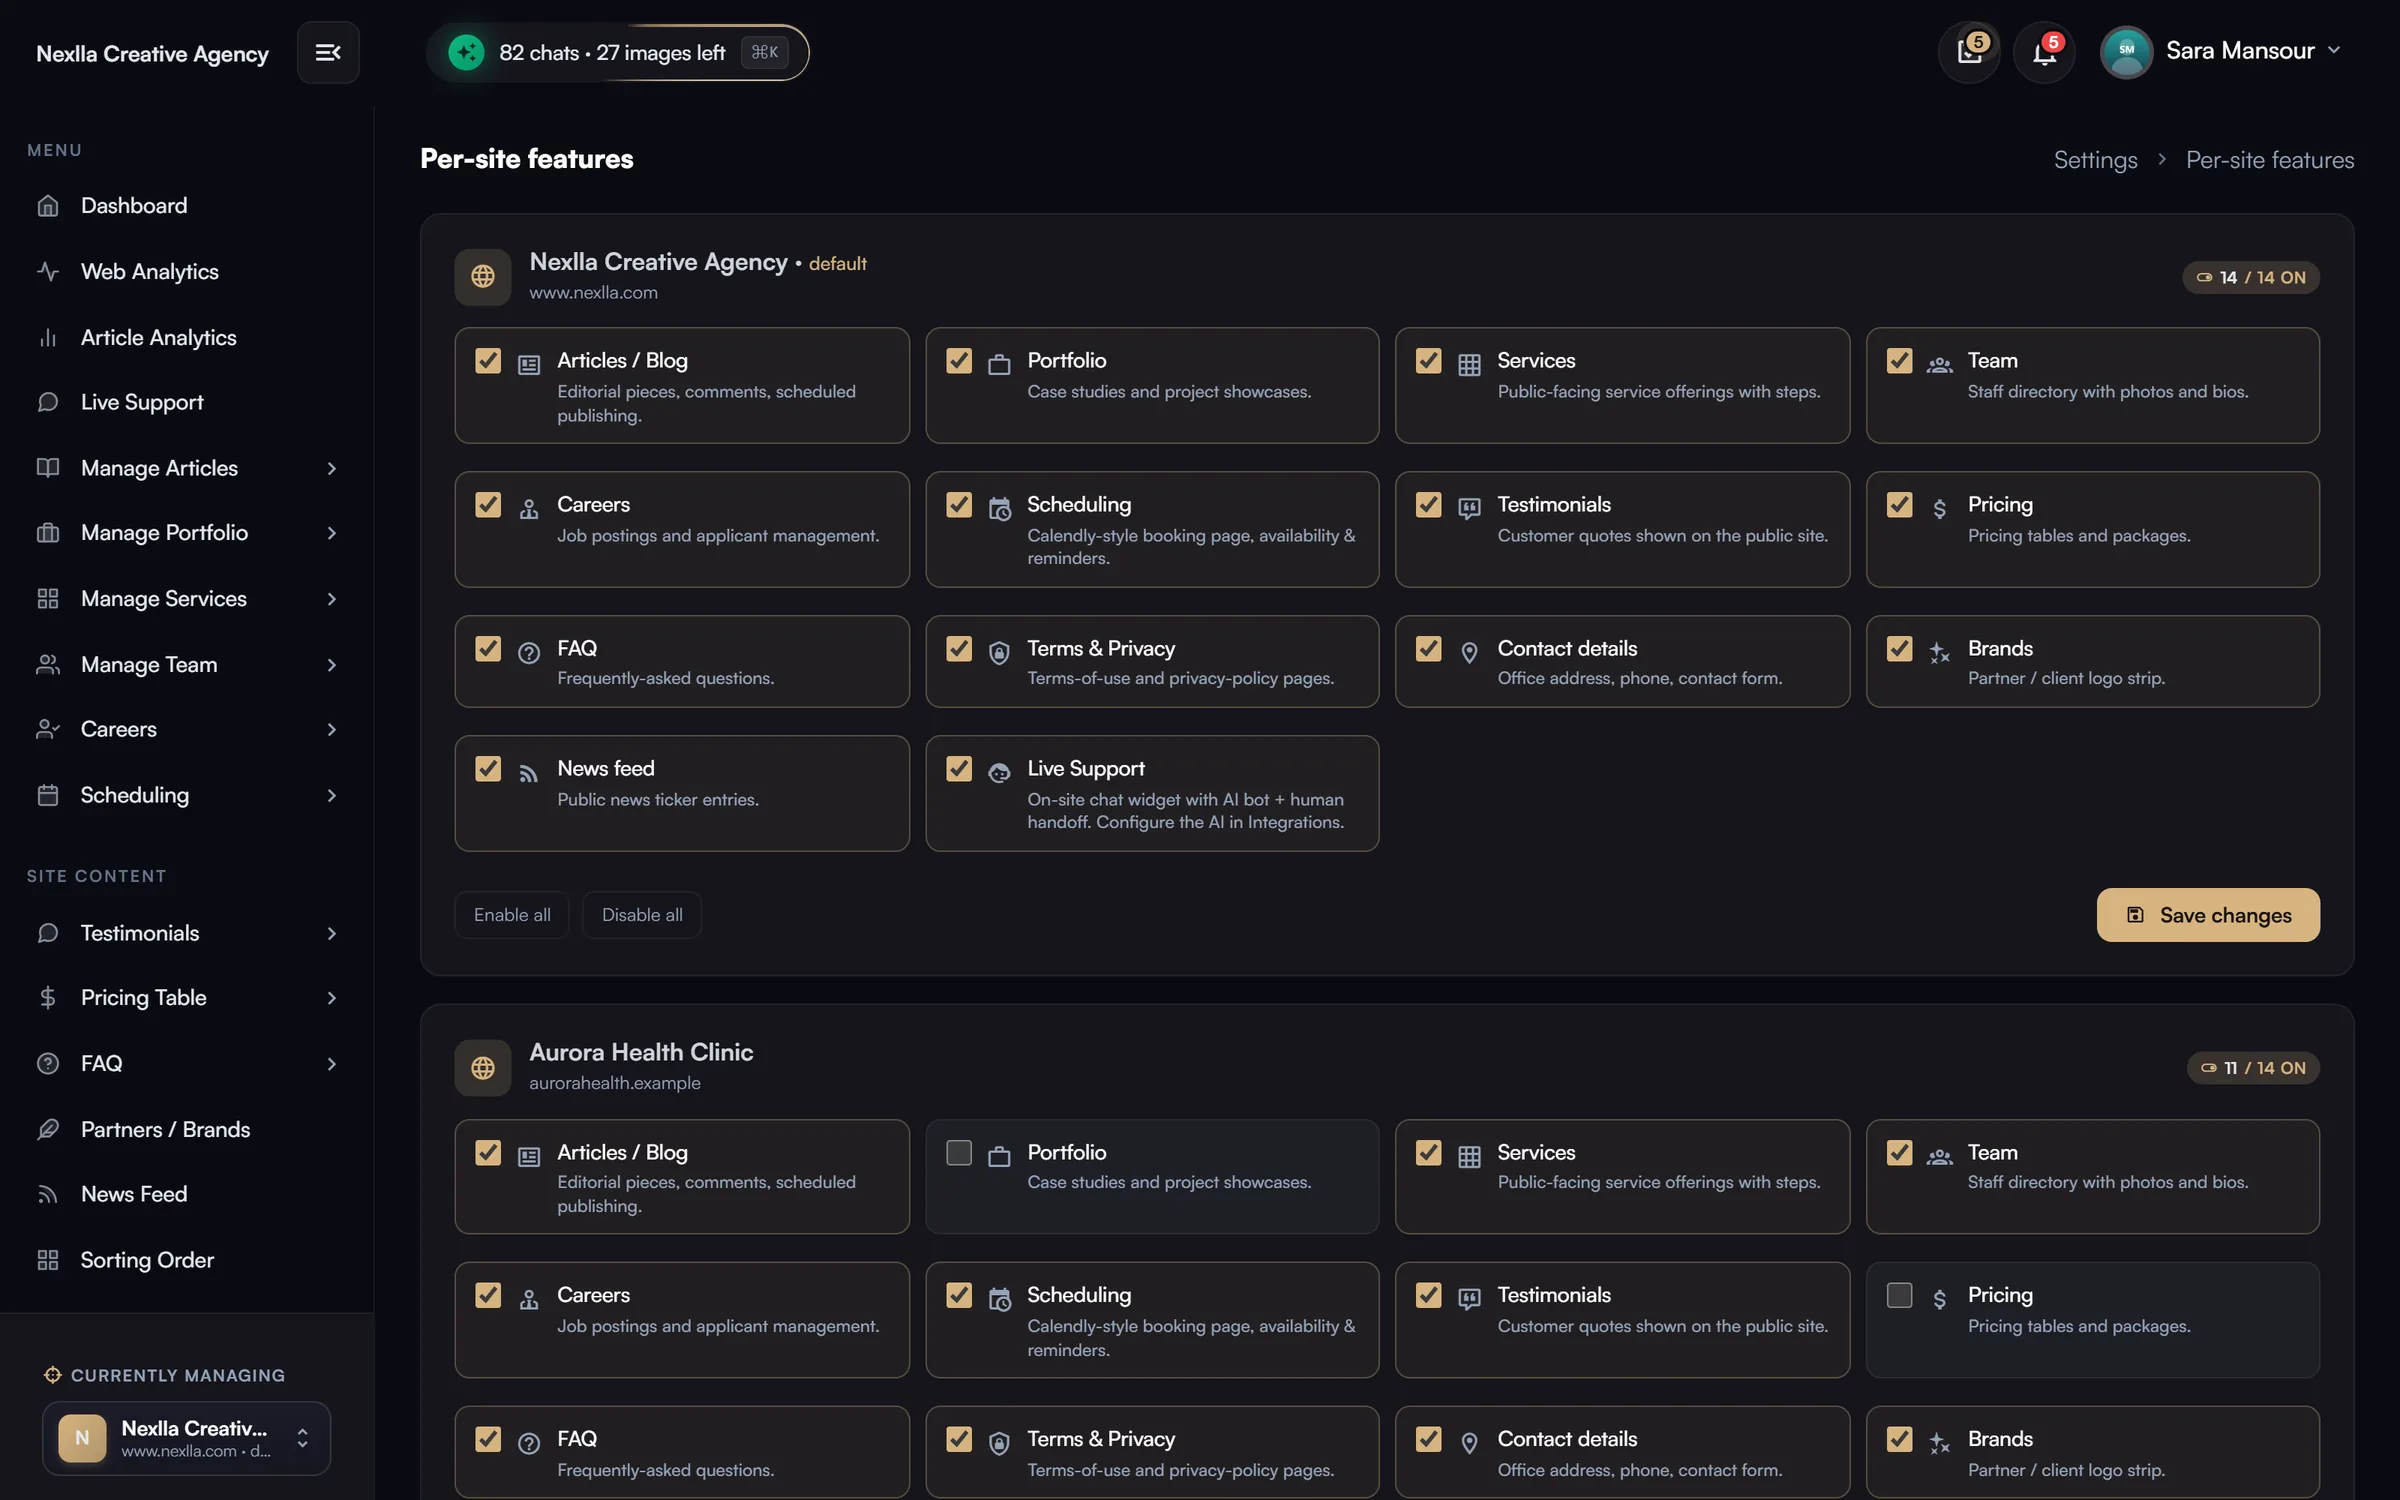This screenshot has height=1500, width=2400.
Task: Expand the Manage Team submenu chevron
Action: [x=331, y=665]
